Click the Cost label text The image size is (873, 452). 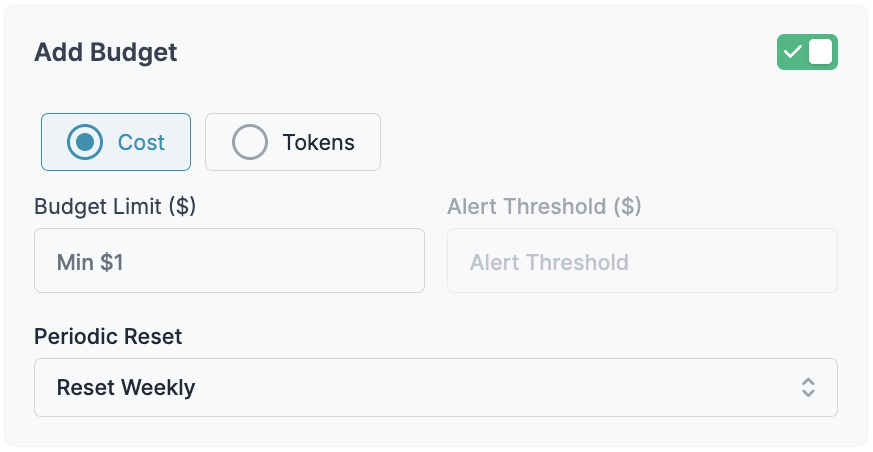141,143
